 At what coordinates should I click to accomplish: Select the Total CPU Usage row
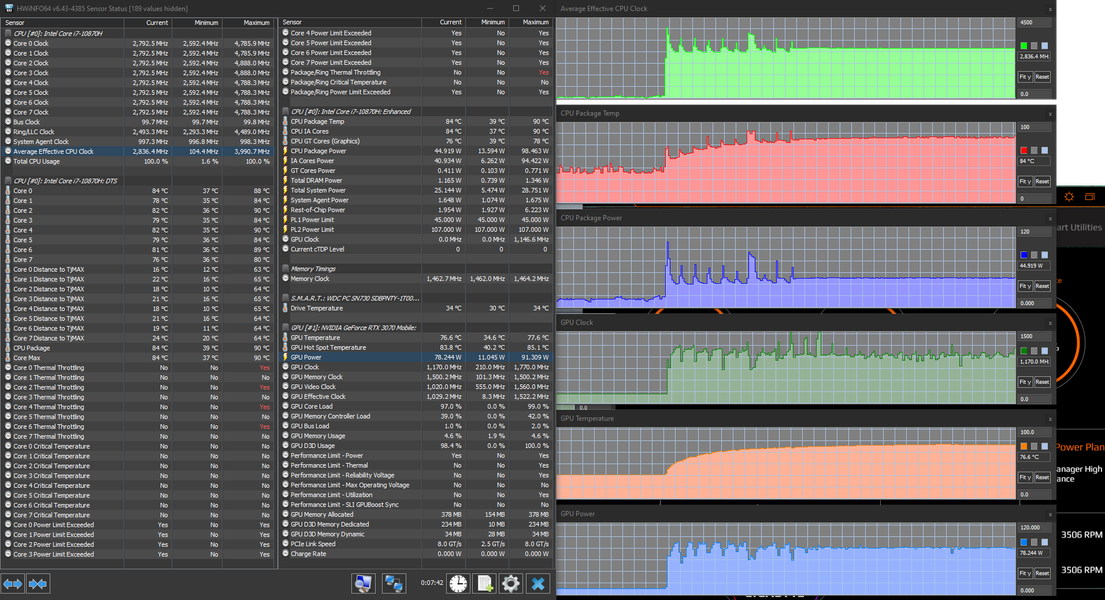click(137, 161)
